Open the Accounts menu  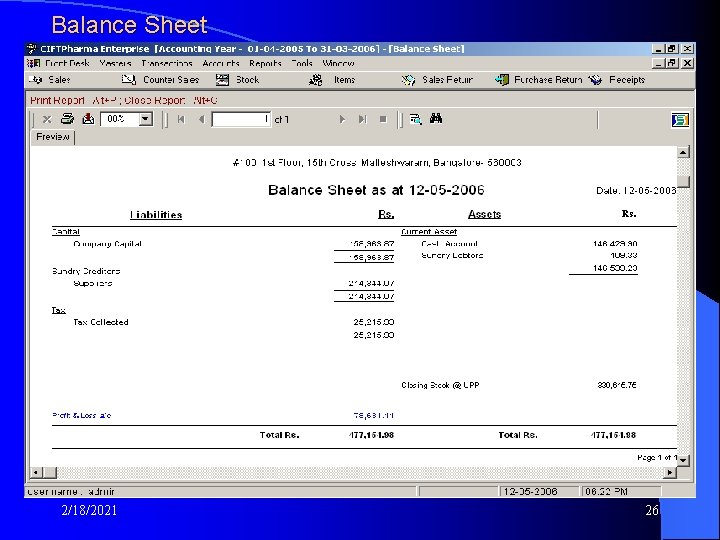(x=221, y=63)
